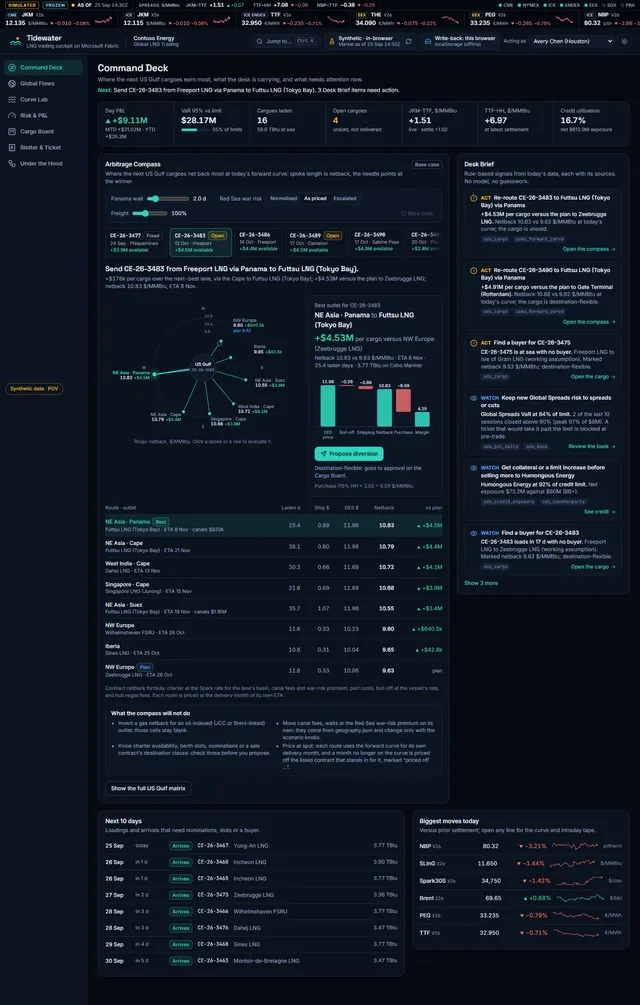Select the Blotter & Ticket icon

click(x=12, y=147)
